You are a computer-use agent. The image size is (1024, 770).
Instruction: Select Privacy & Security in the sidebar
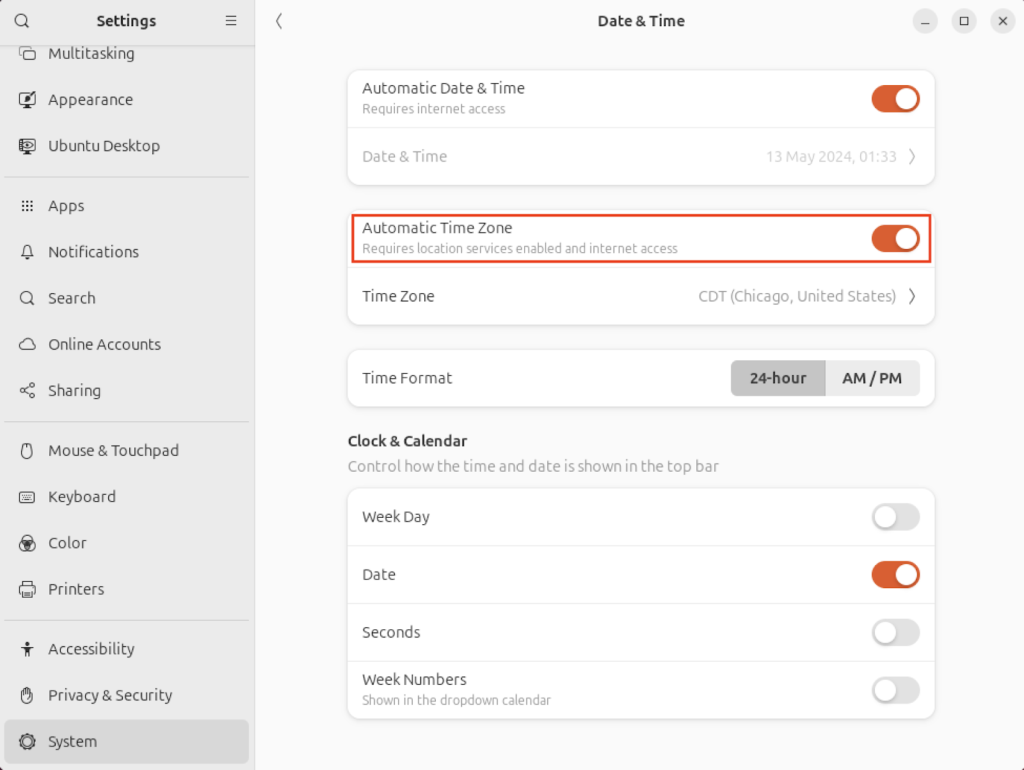(x=28, y=695)
